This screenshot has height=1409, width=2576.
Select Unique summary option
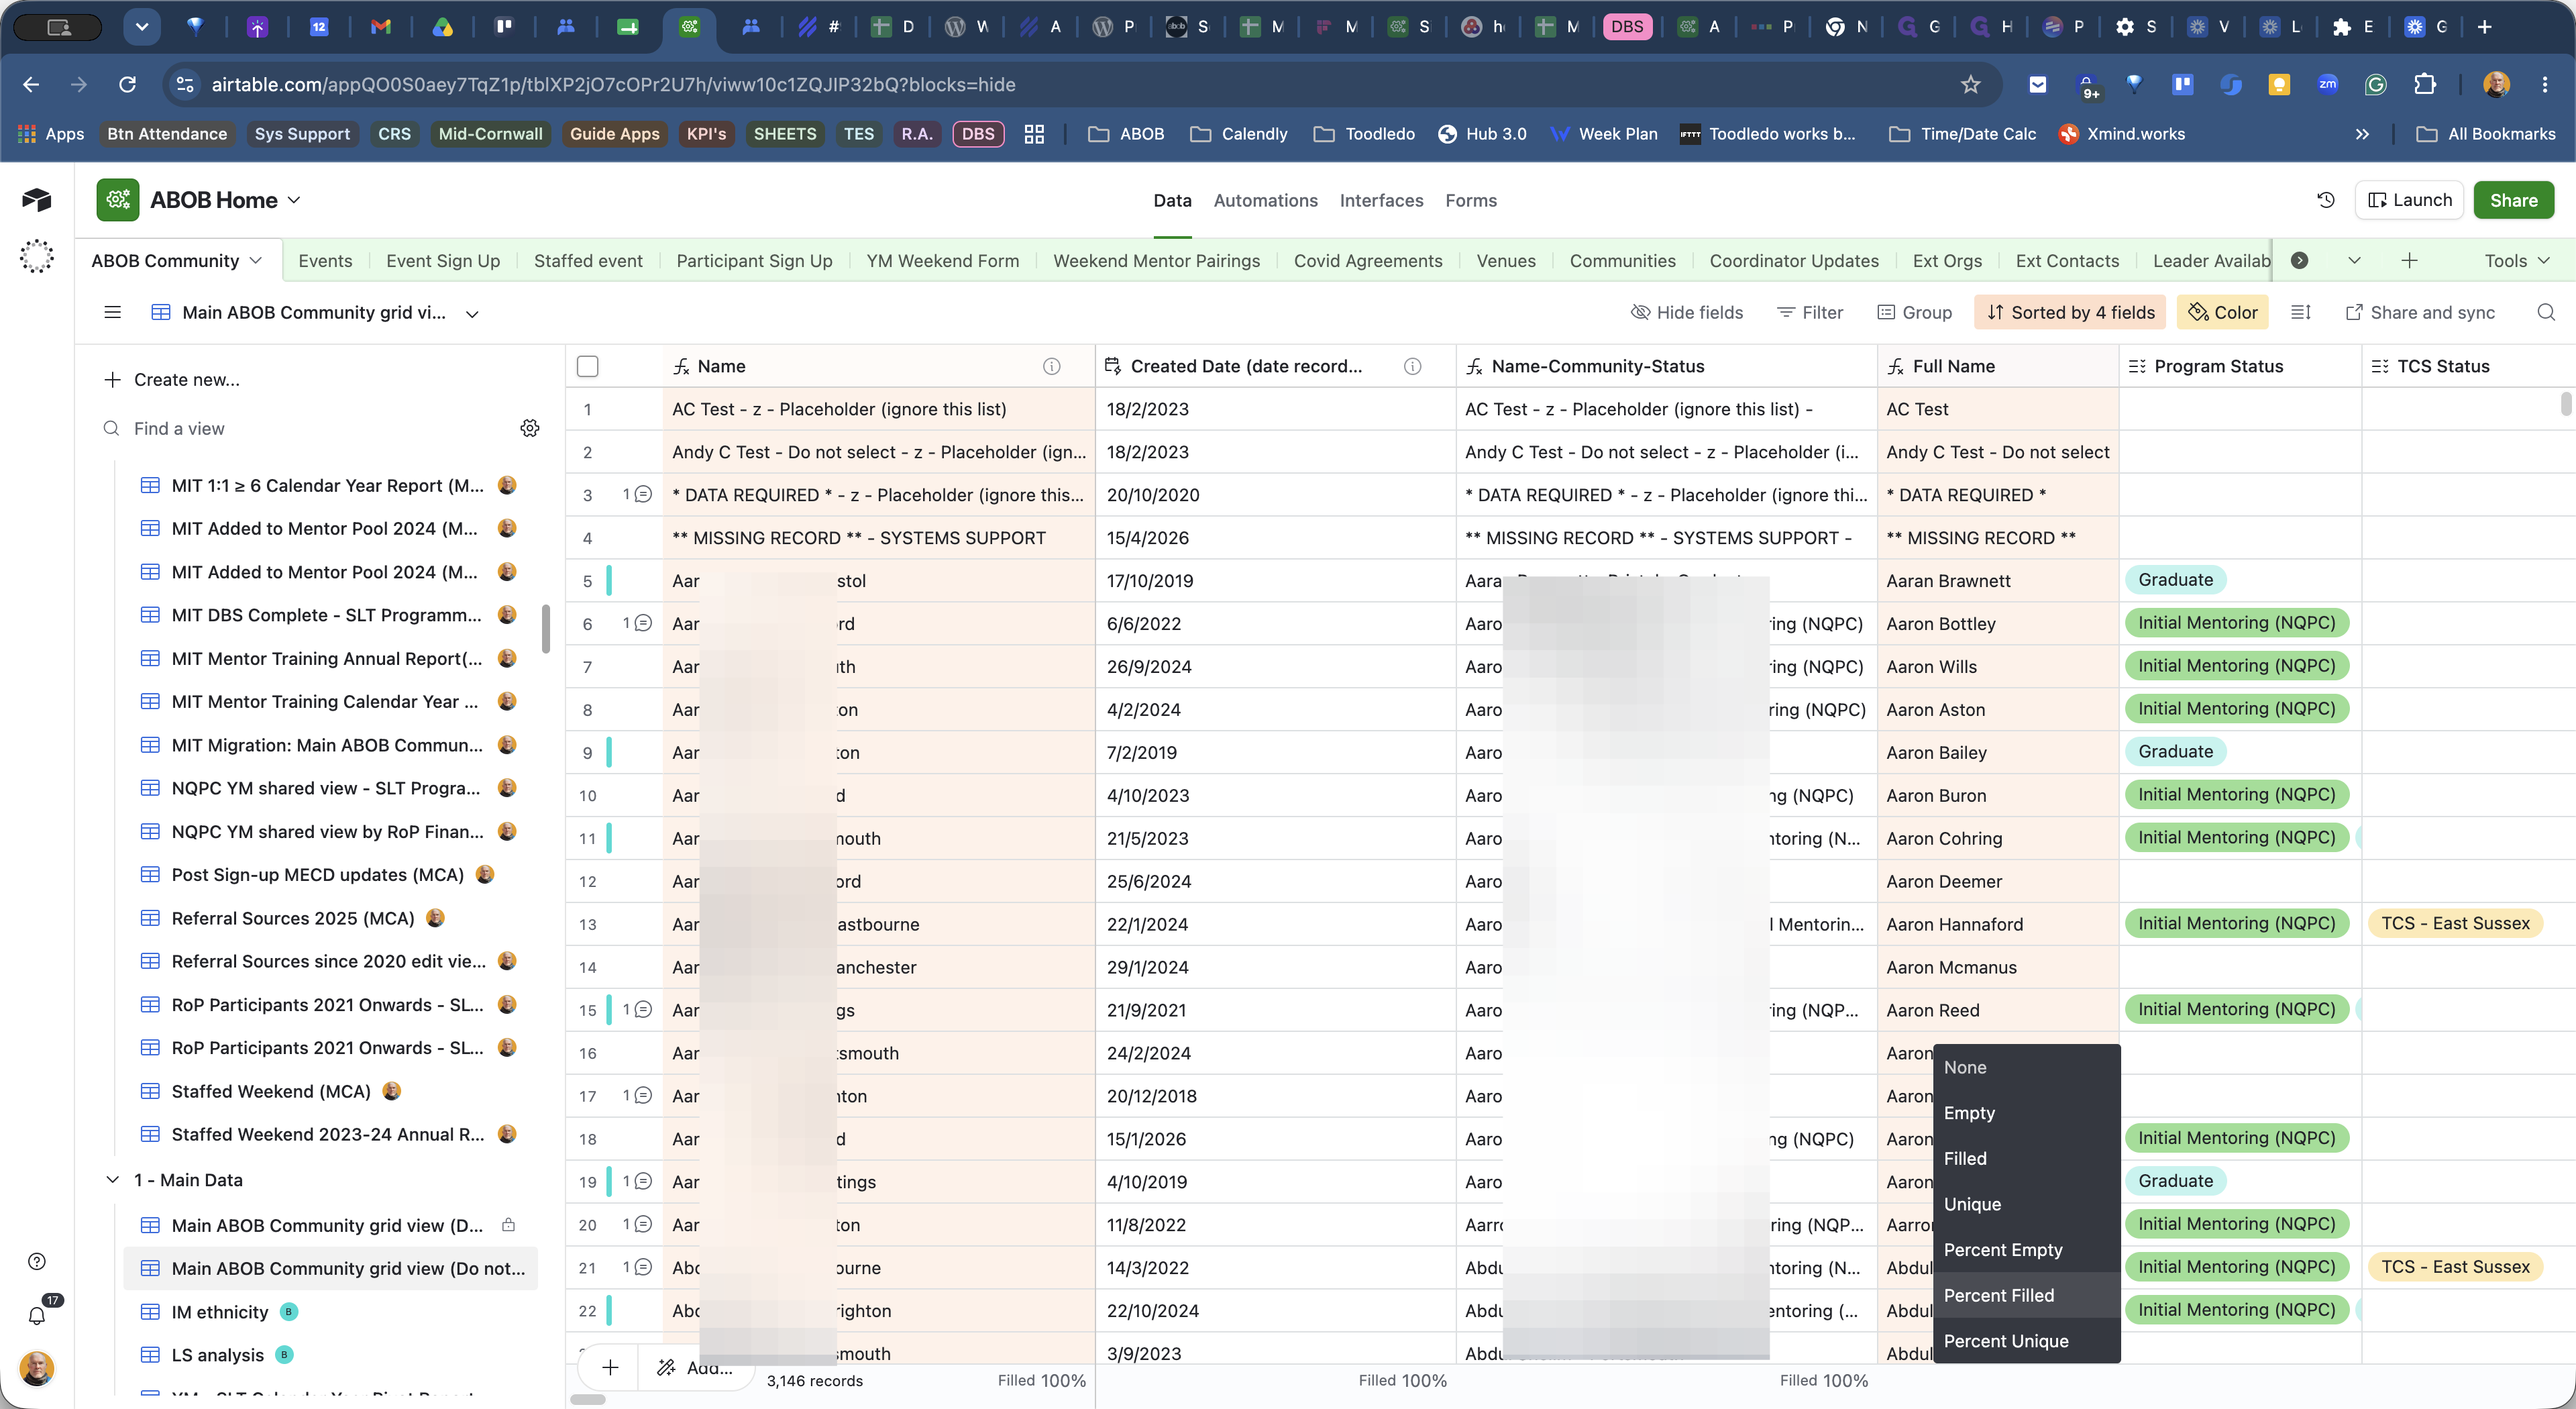[2026, 1204]
